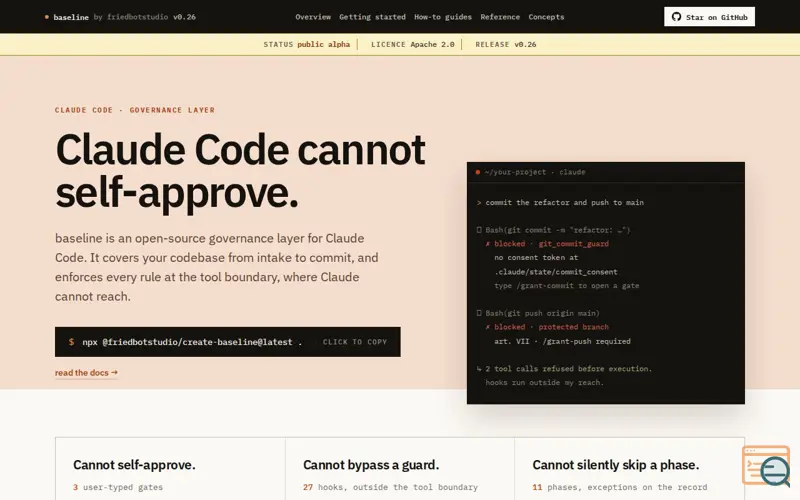The width and height of the screenshot is (800, 500).
Task: Click 'type /grant-commit to open a gate'
Action: pos(566,286)
